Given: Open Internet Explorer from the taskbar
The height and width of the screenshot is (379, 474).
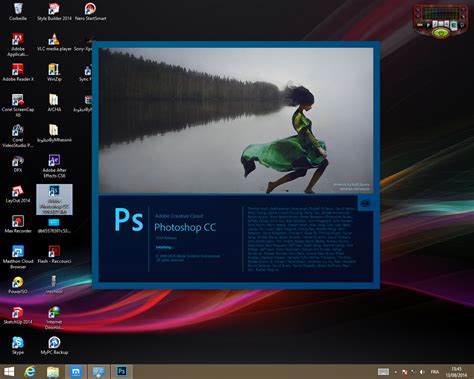Looking at the screenshot, I should pyautogui.click(x=30, y=371).
